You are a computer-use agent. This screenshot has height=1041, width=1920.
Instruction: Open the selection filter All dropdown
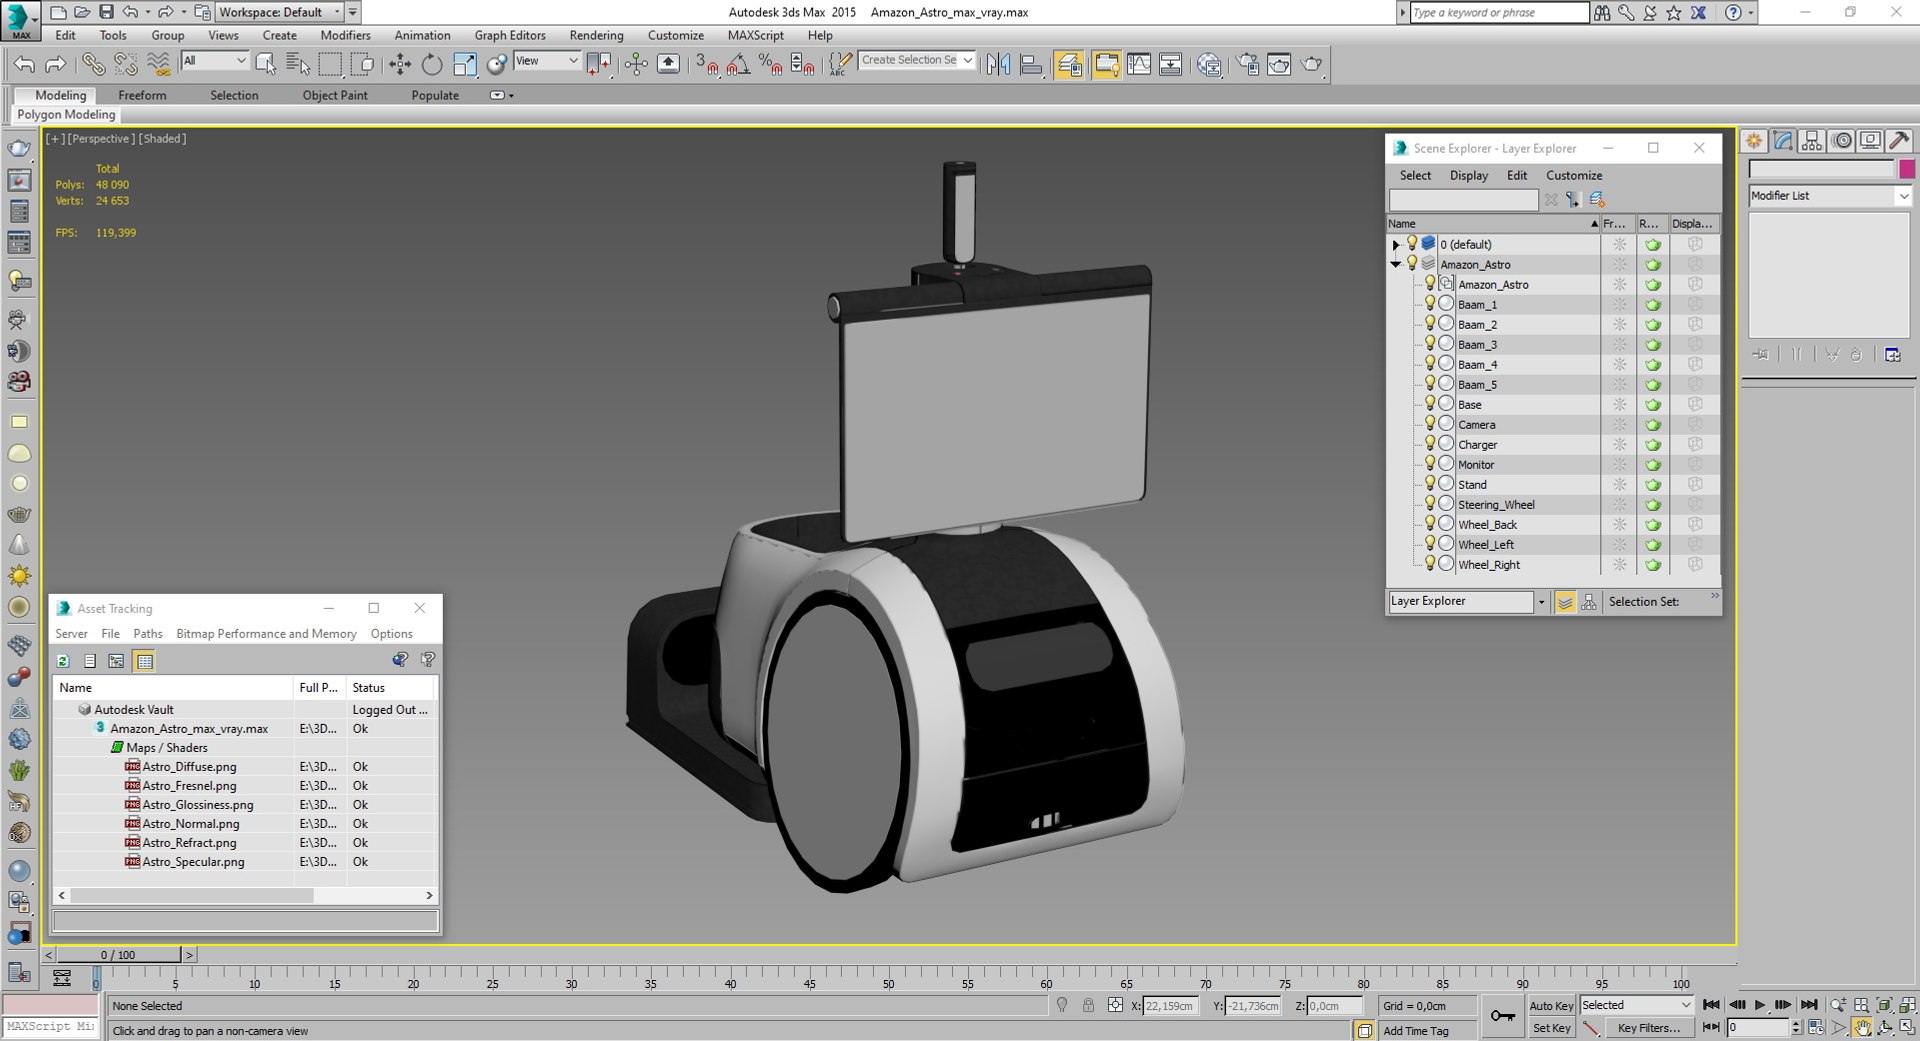(214, 61)
